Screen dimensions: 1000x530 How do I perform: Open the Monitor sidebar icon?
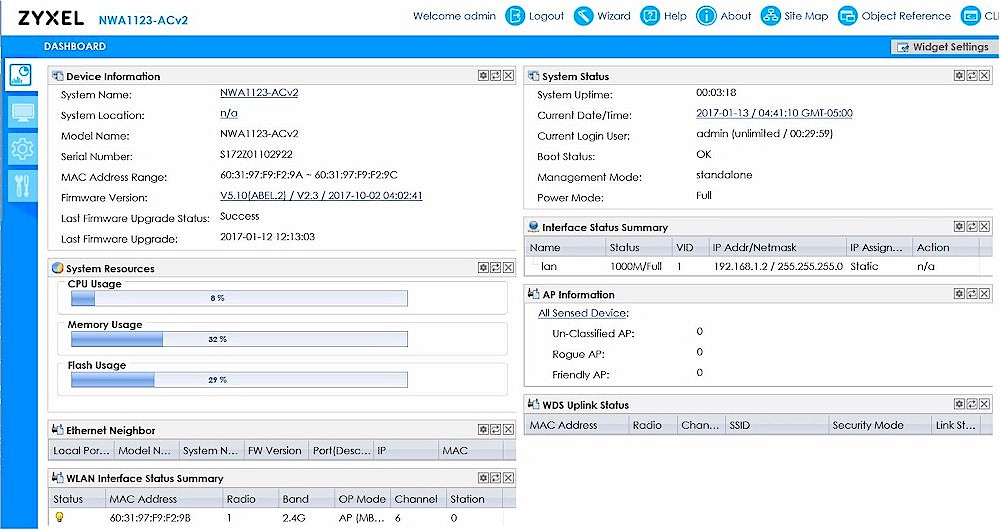point(22,112)
